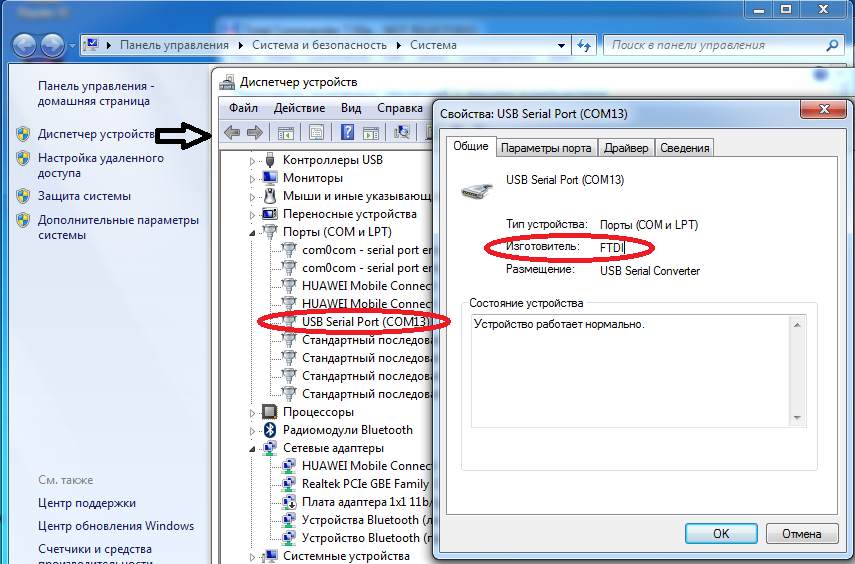Open breadcrumb arrow after Система и безопасность
Viewport: 855px width, 564px height.
click(399, 45)
